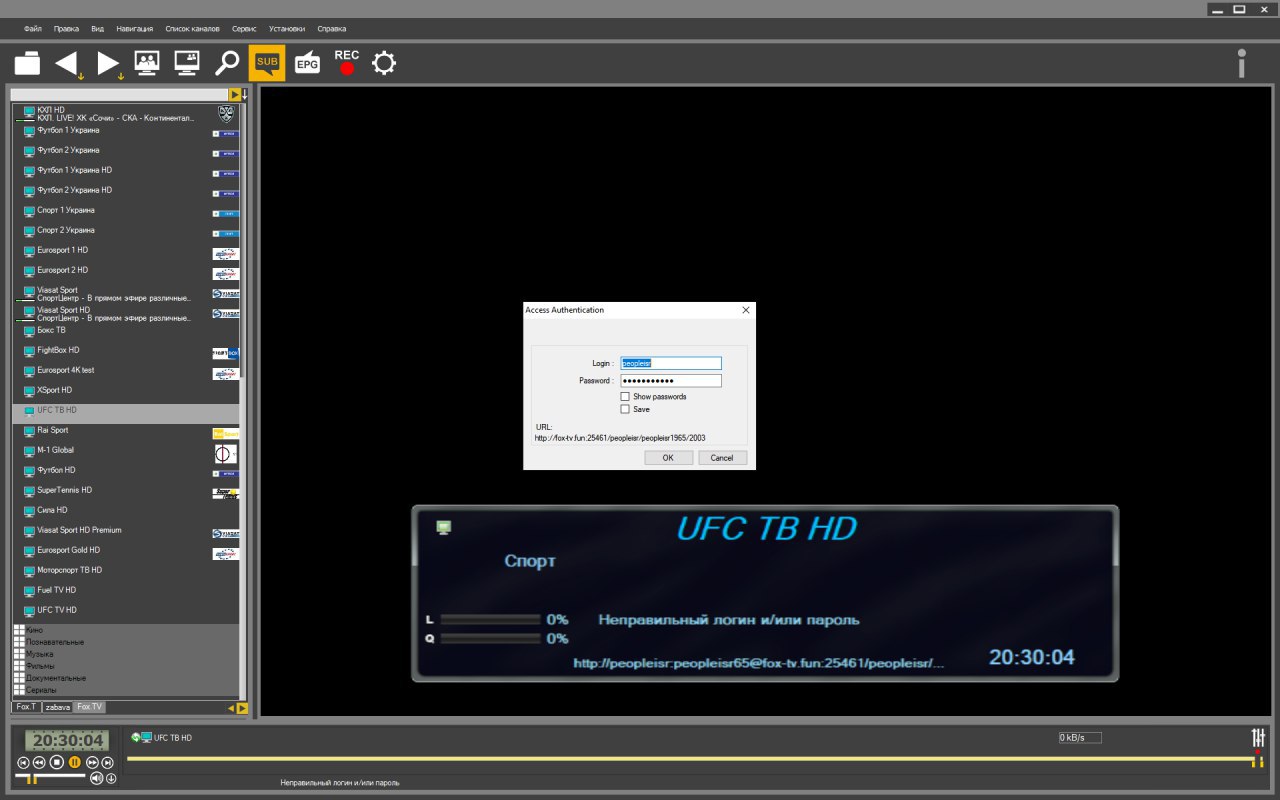Close the Access Authentication dialog
Viewport: 1280px width, 800px height.
(745, 310)
